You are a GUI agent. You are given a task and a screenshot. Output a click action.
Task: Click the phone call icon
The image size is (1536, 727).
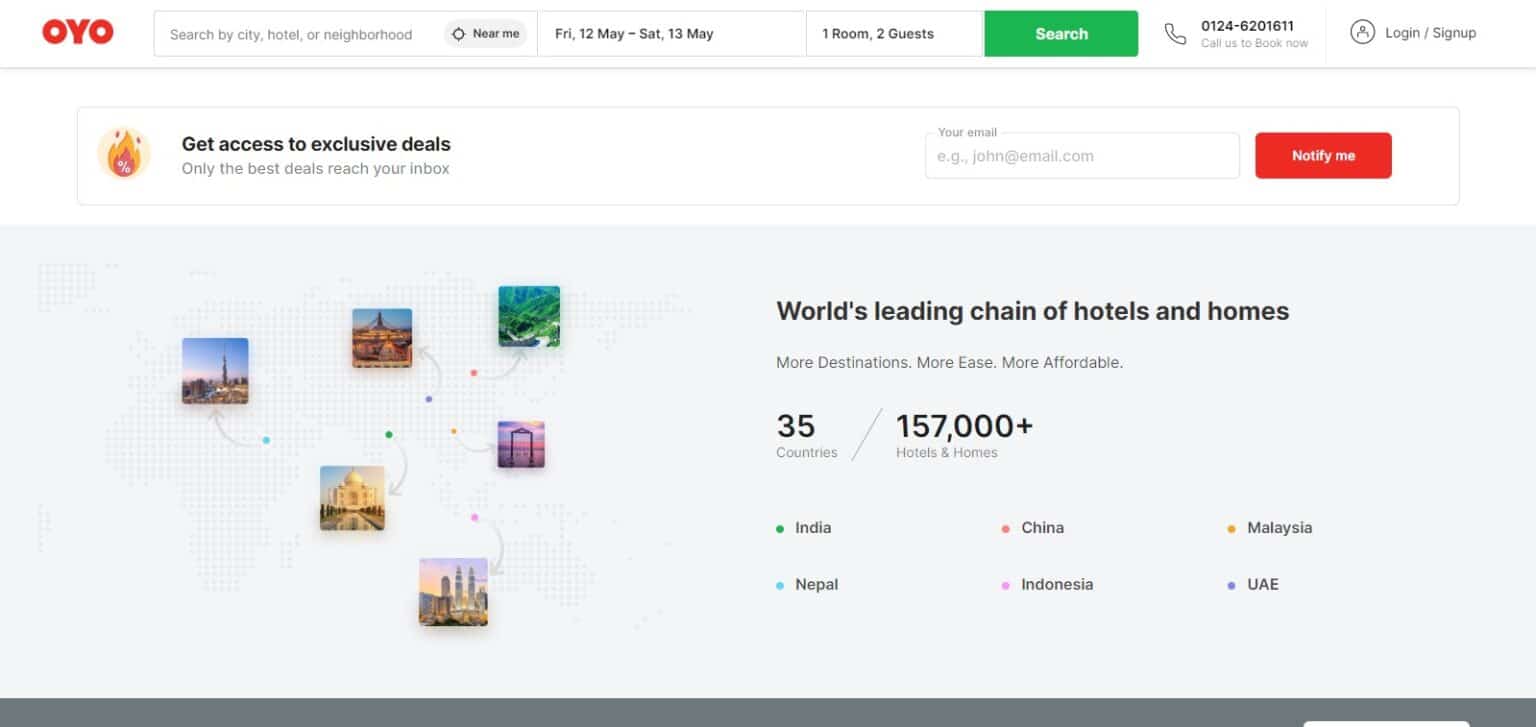coord(1175,34)
